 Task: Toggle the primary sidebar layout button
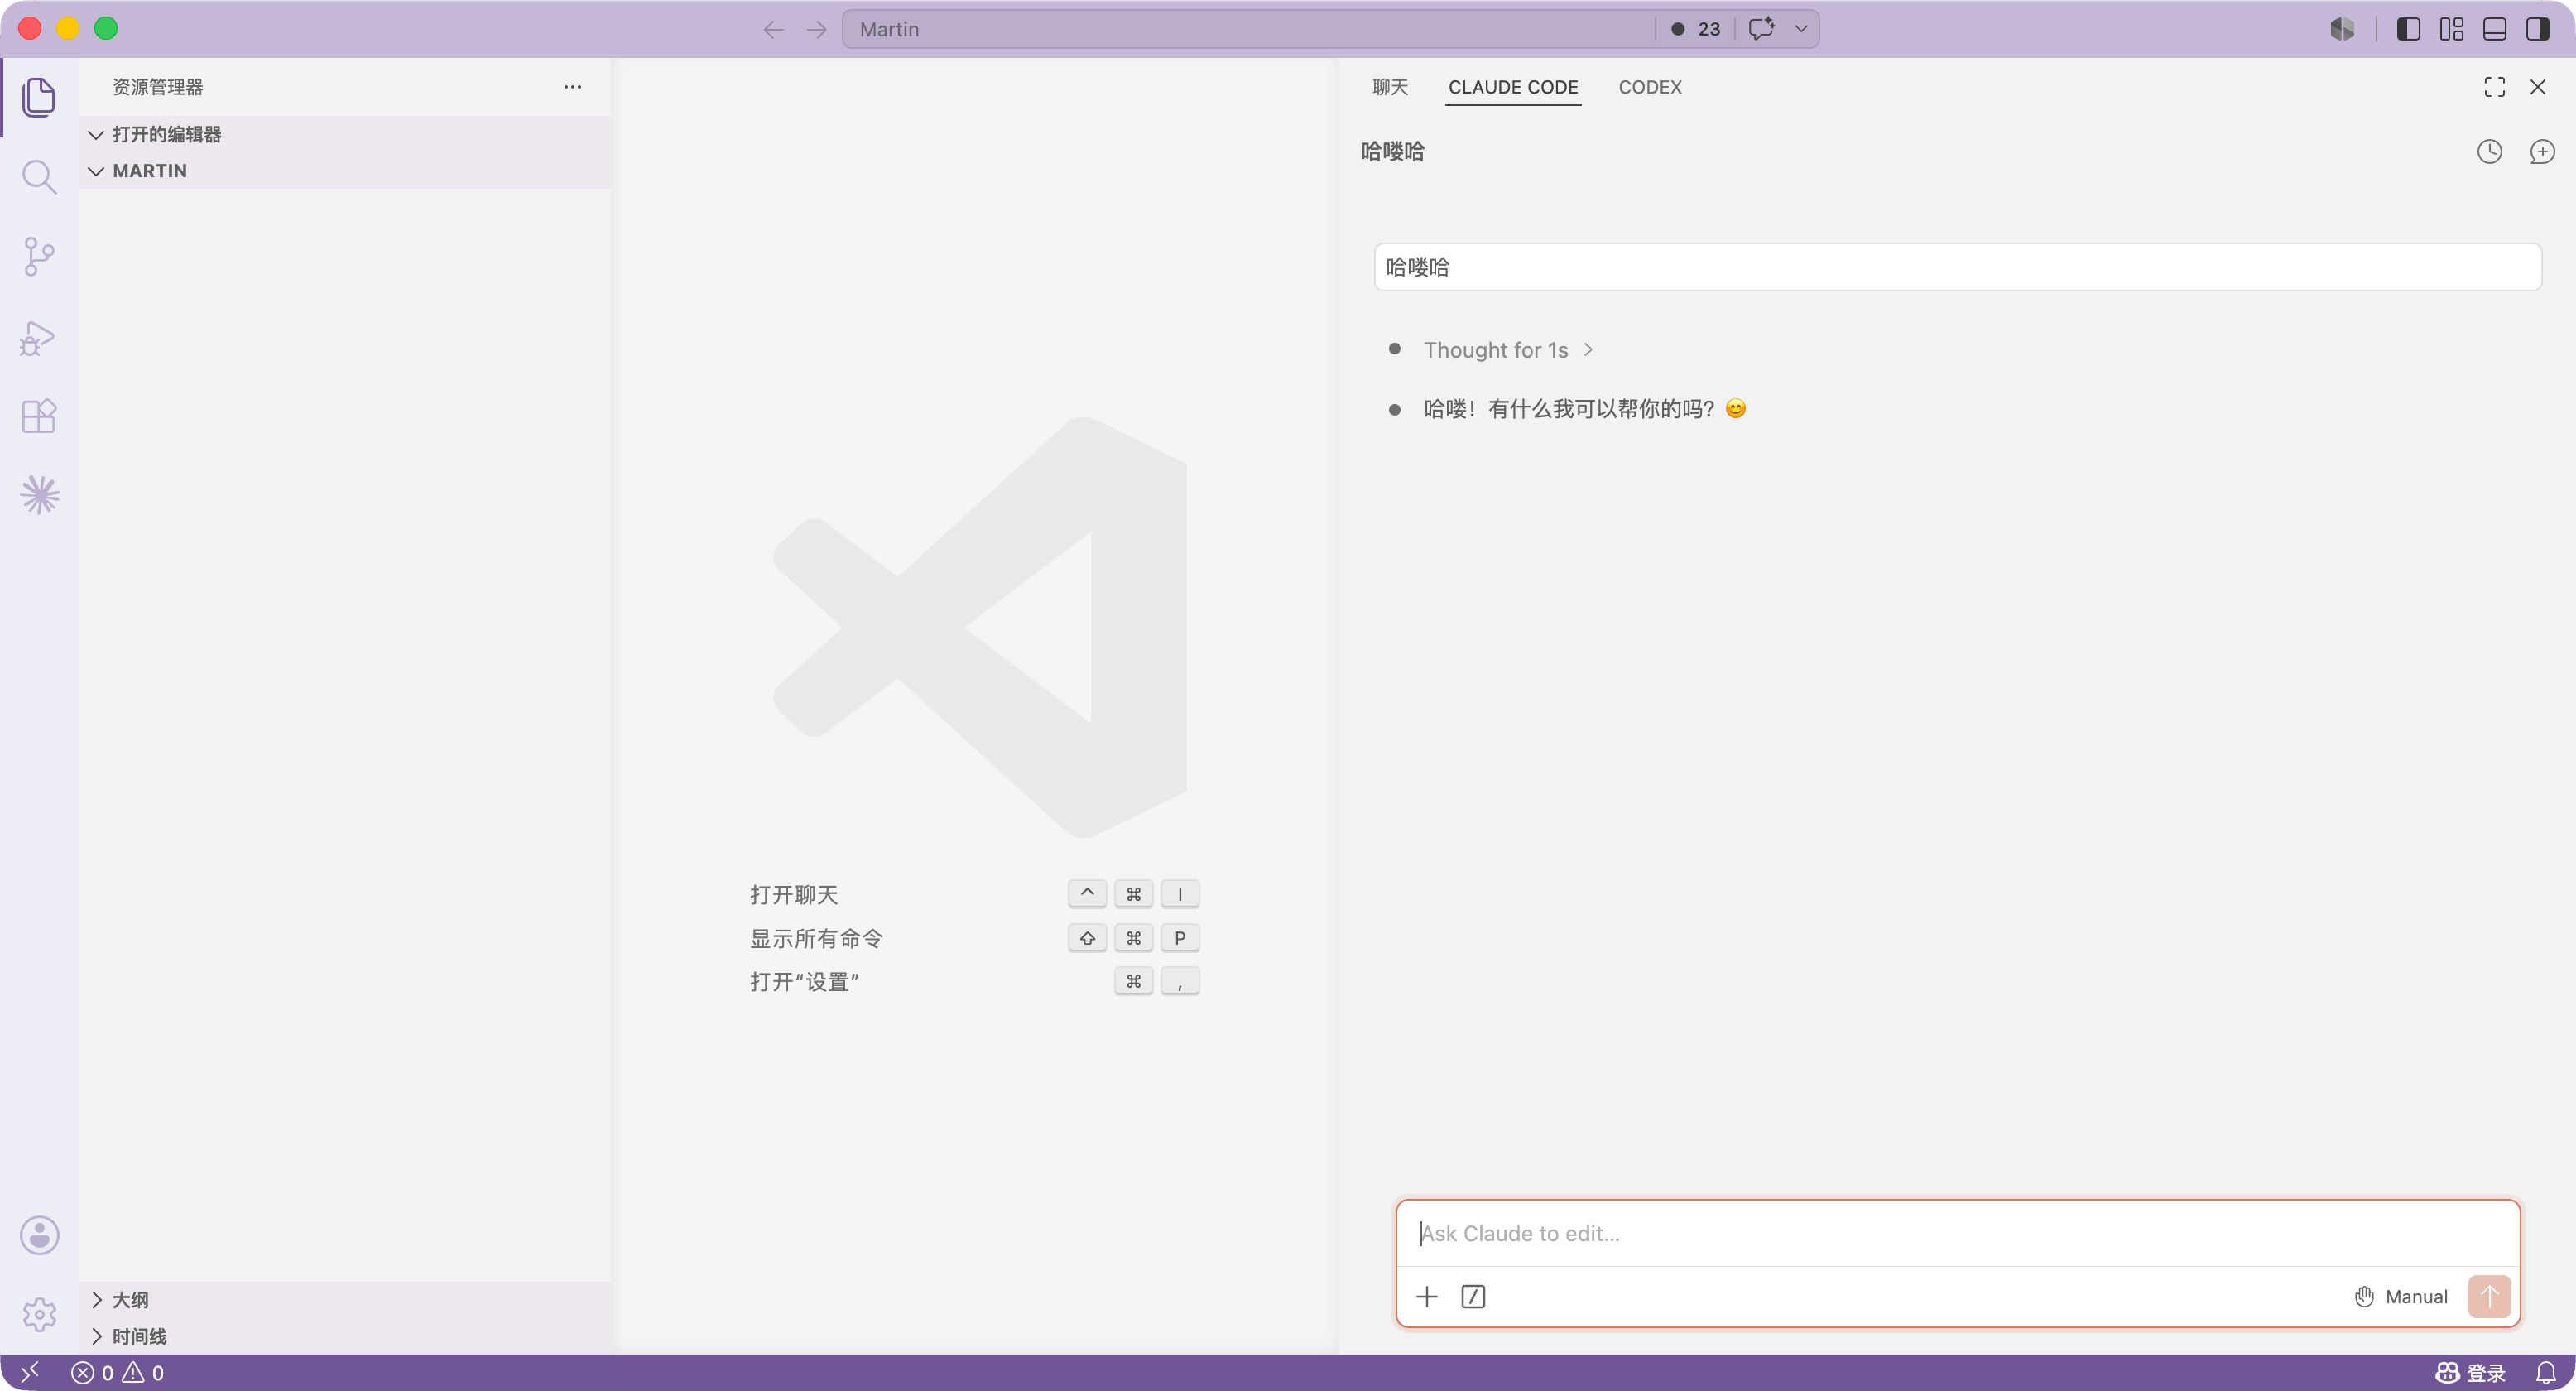[2408, 29]
